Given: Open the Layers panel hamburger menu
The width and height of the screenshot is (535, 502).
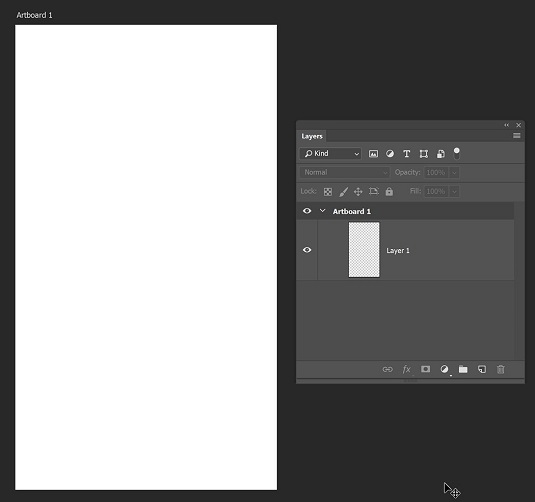Looking at the screenshot, I should 517,136.
